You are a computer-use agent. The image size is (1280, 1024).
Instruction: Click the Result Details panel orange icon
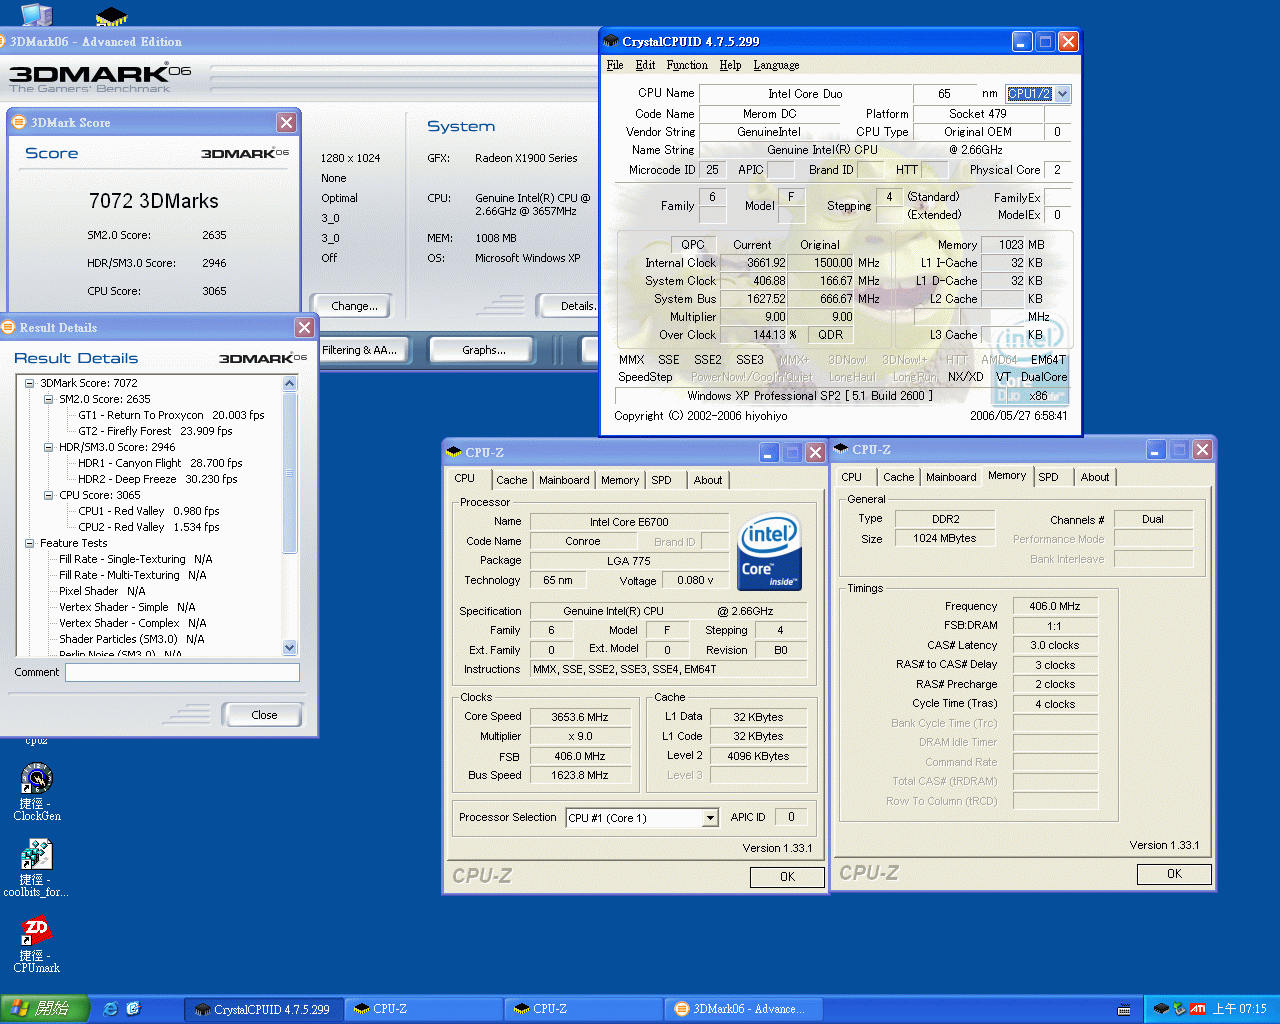tap(9, 327)
